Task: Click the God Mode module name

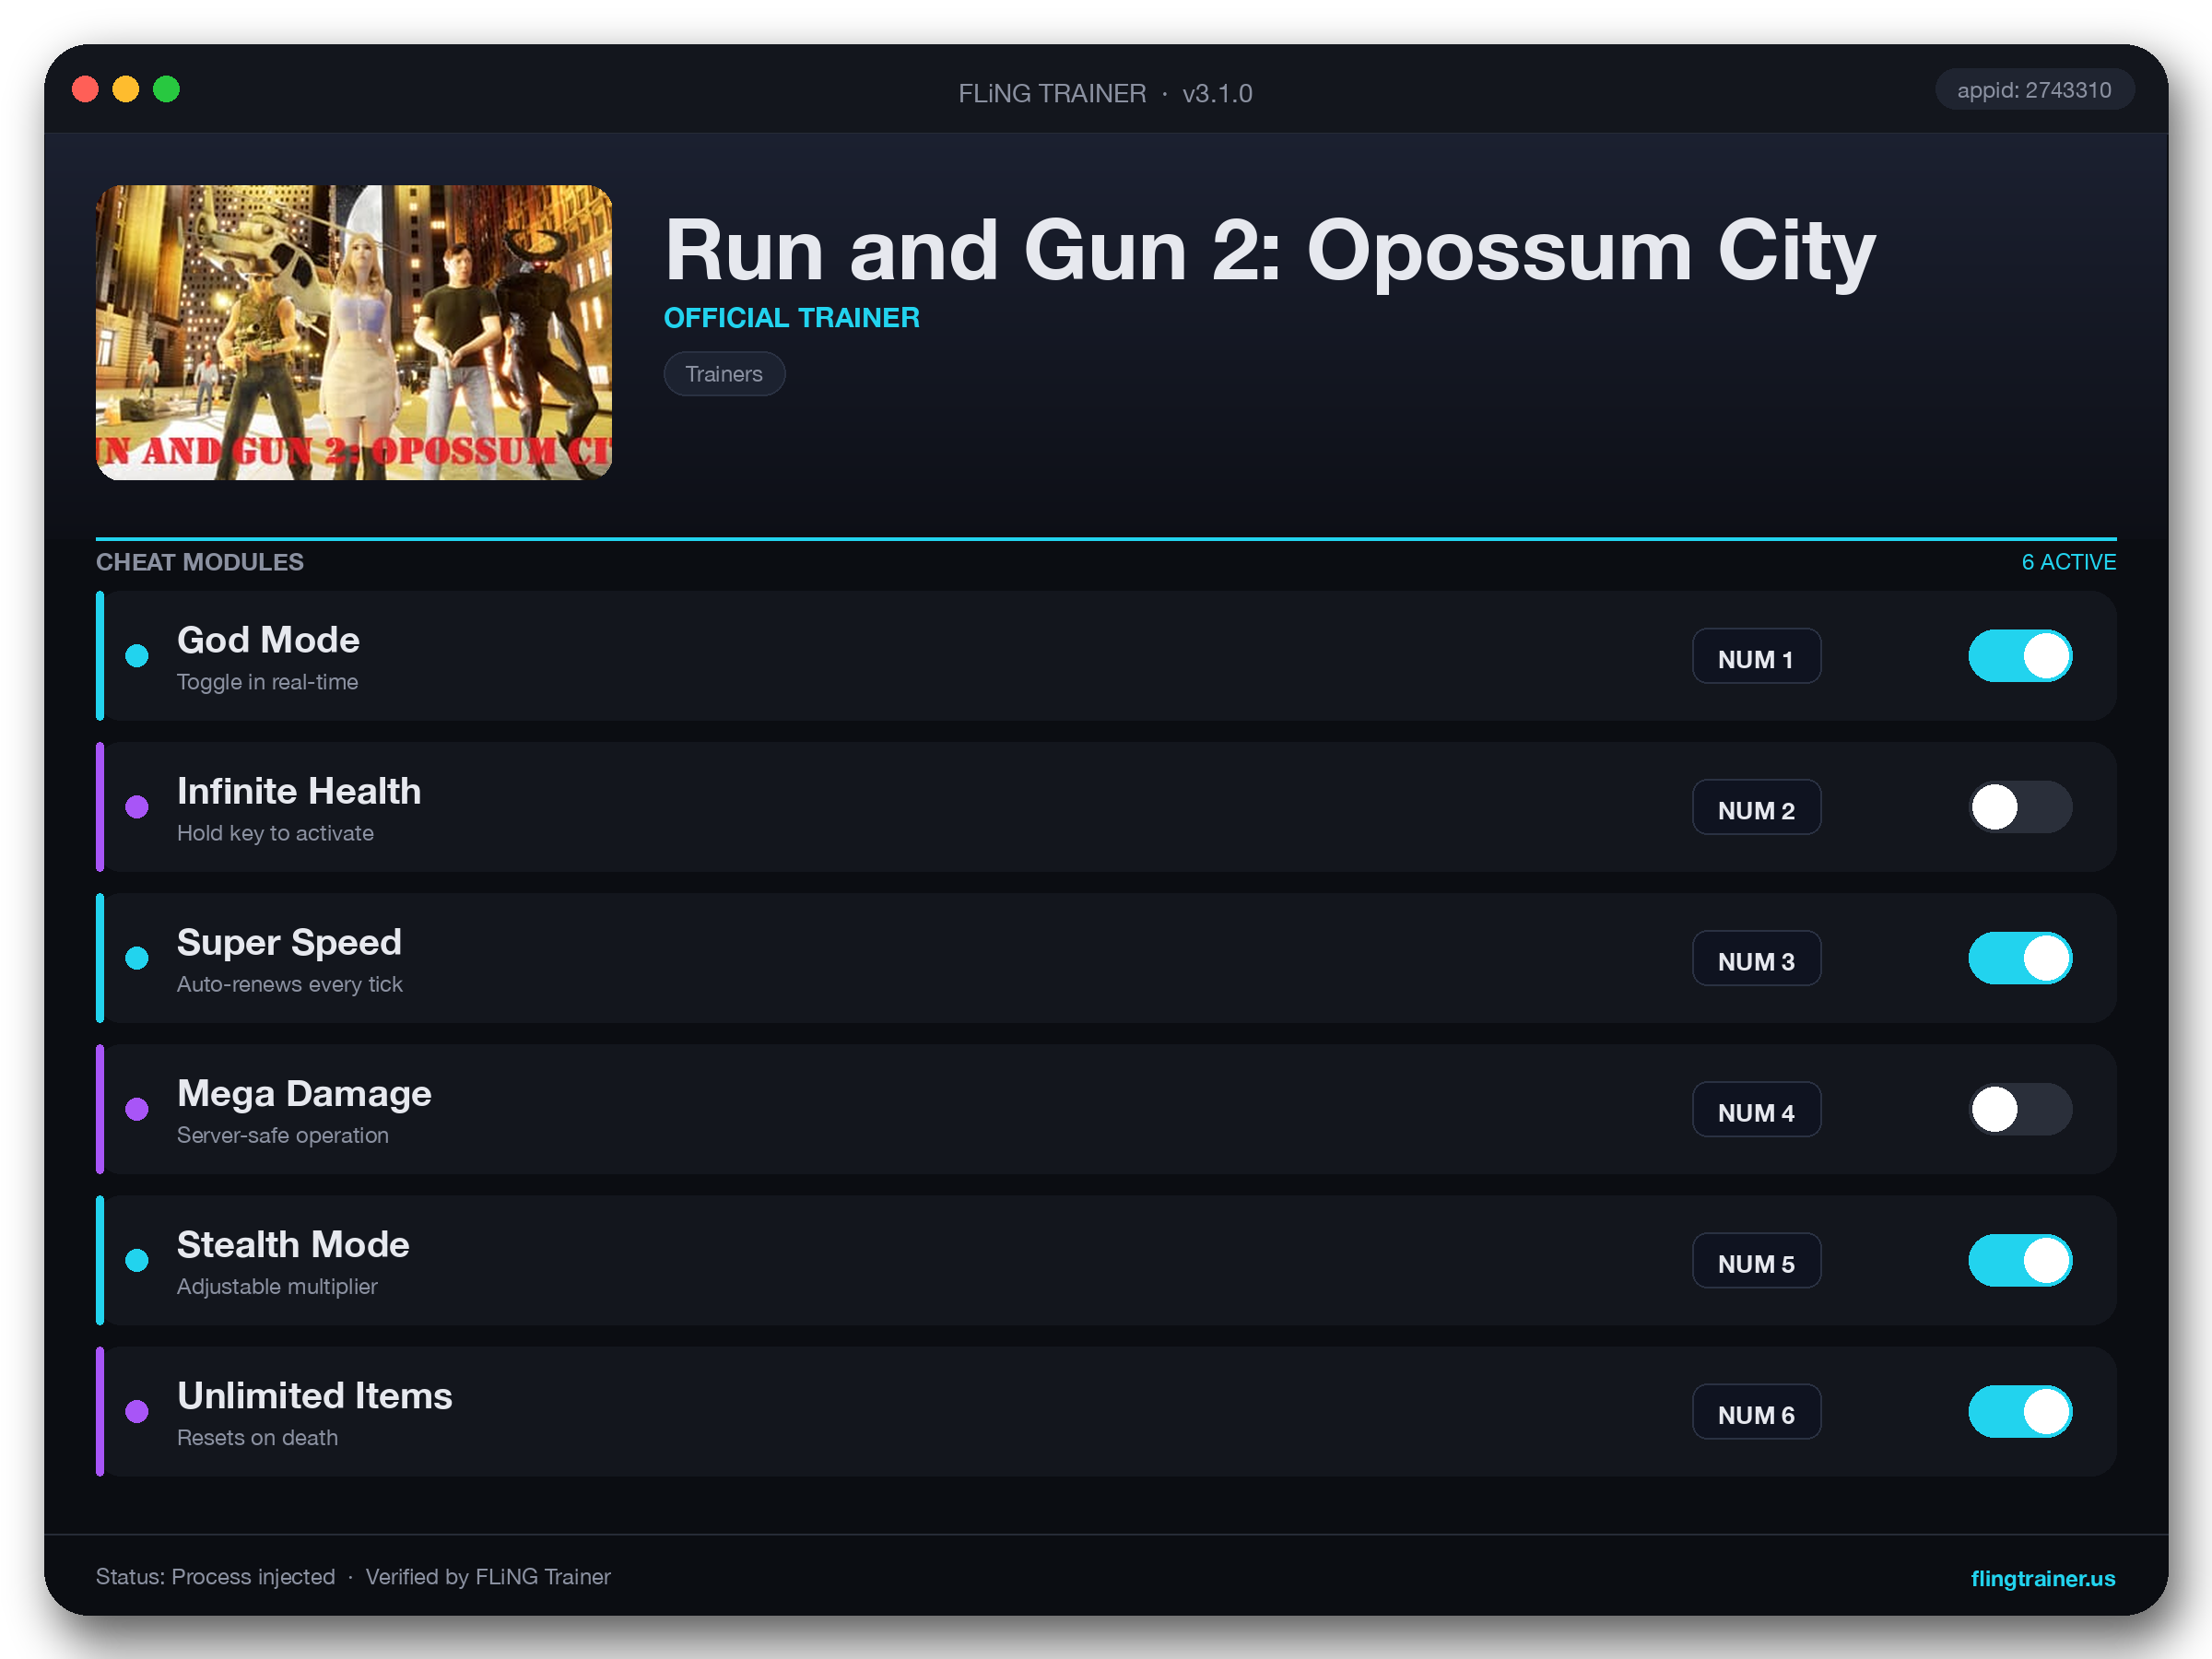Action: [268, 640]
